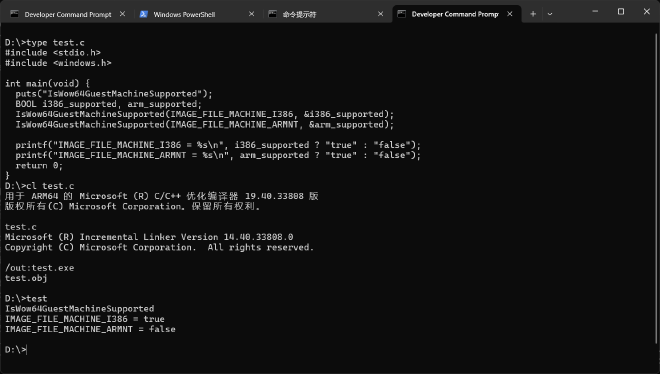This screenshot has width=660, height=374.
Task: Click the '#include <windows.h>' line
Action: coord(58,63)
